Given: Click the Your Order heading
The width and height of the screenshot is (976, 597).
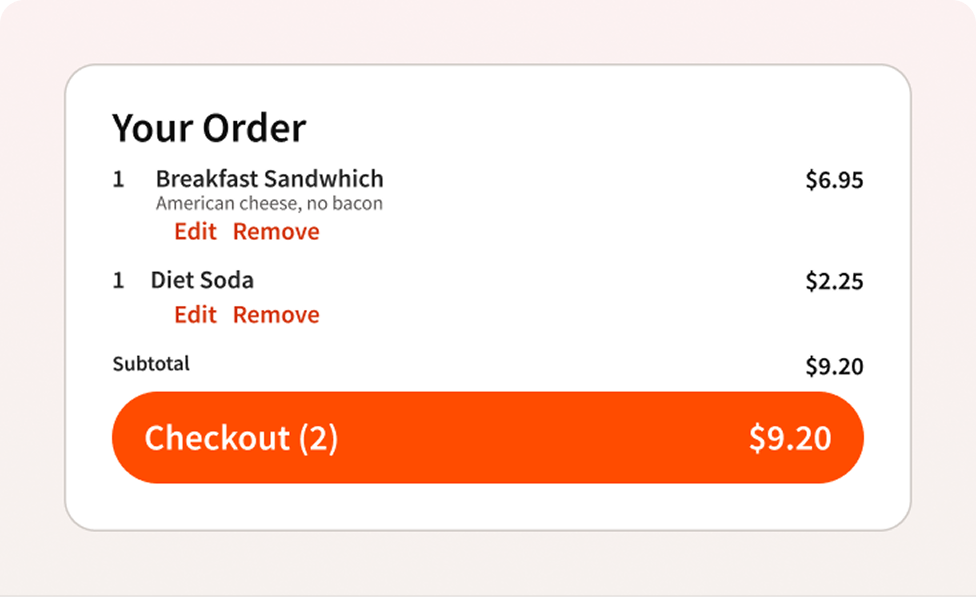Looking at the screenshot, I should point(209,128).
